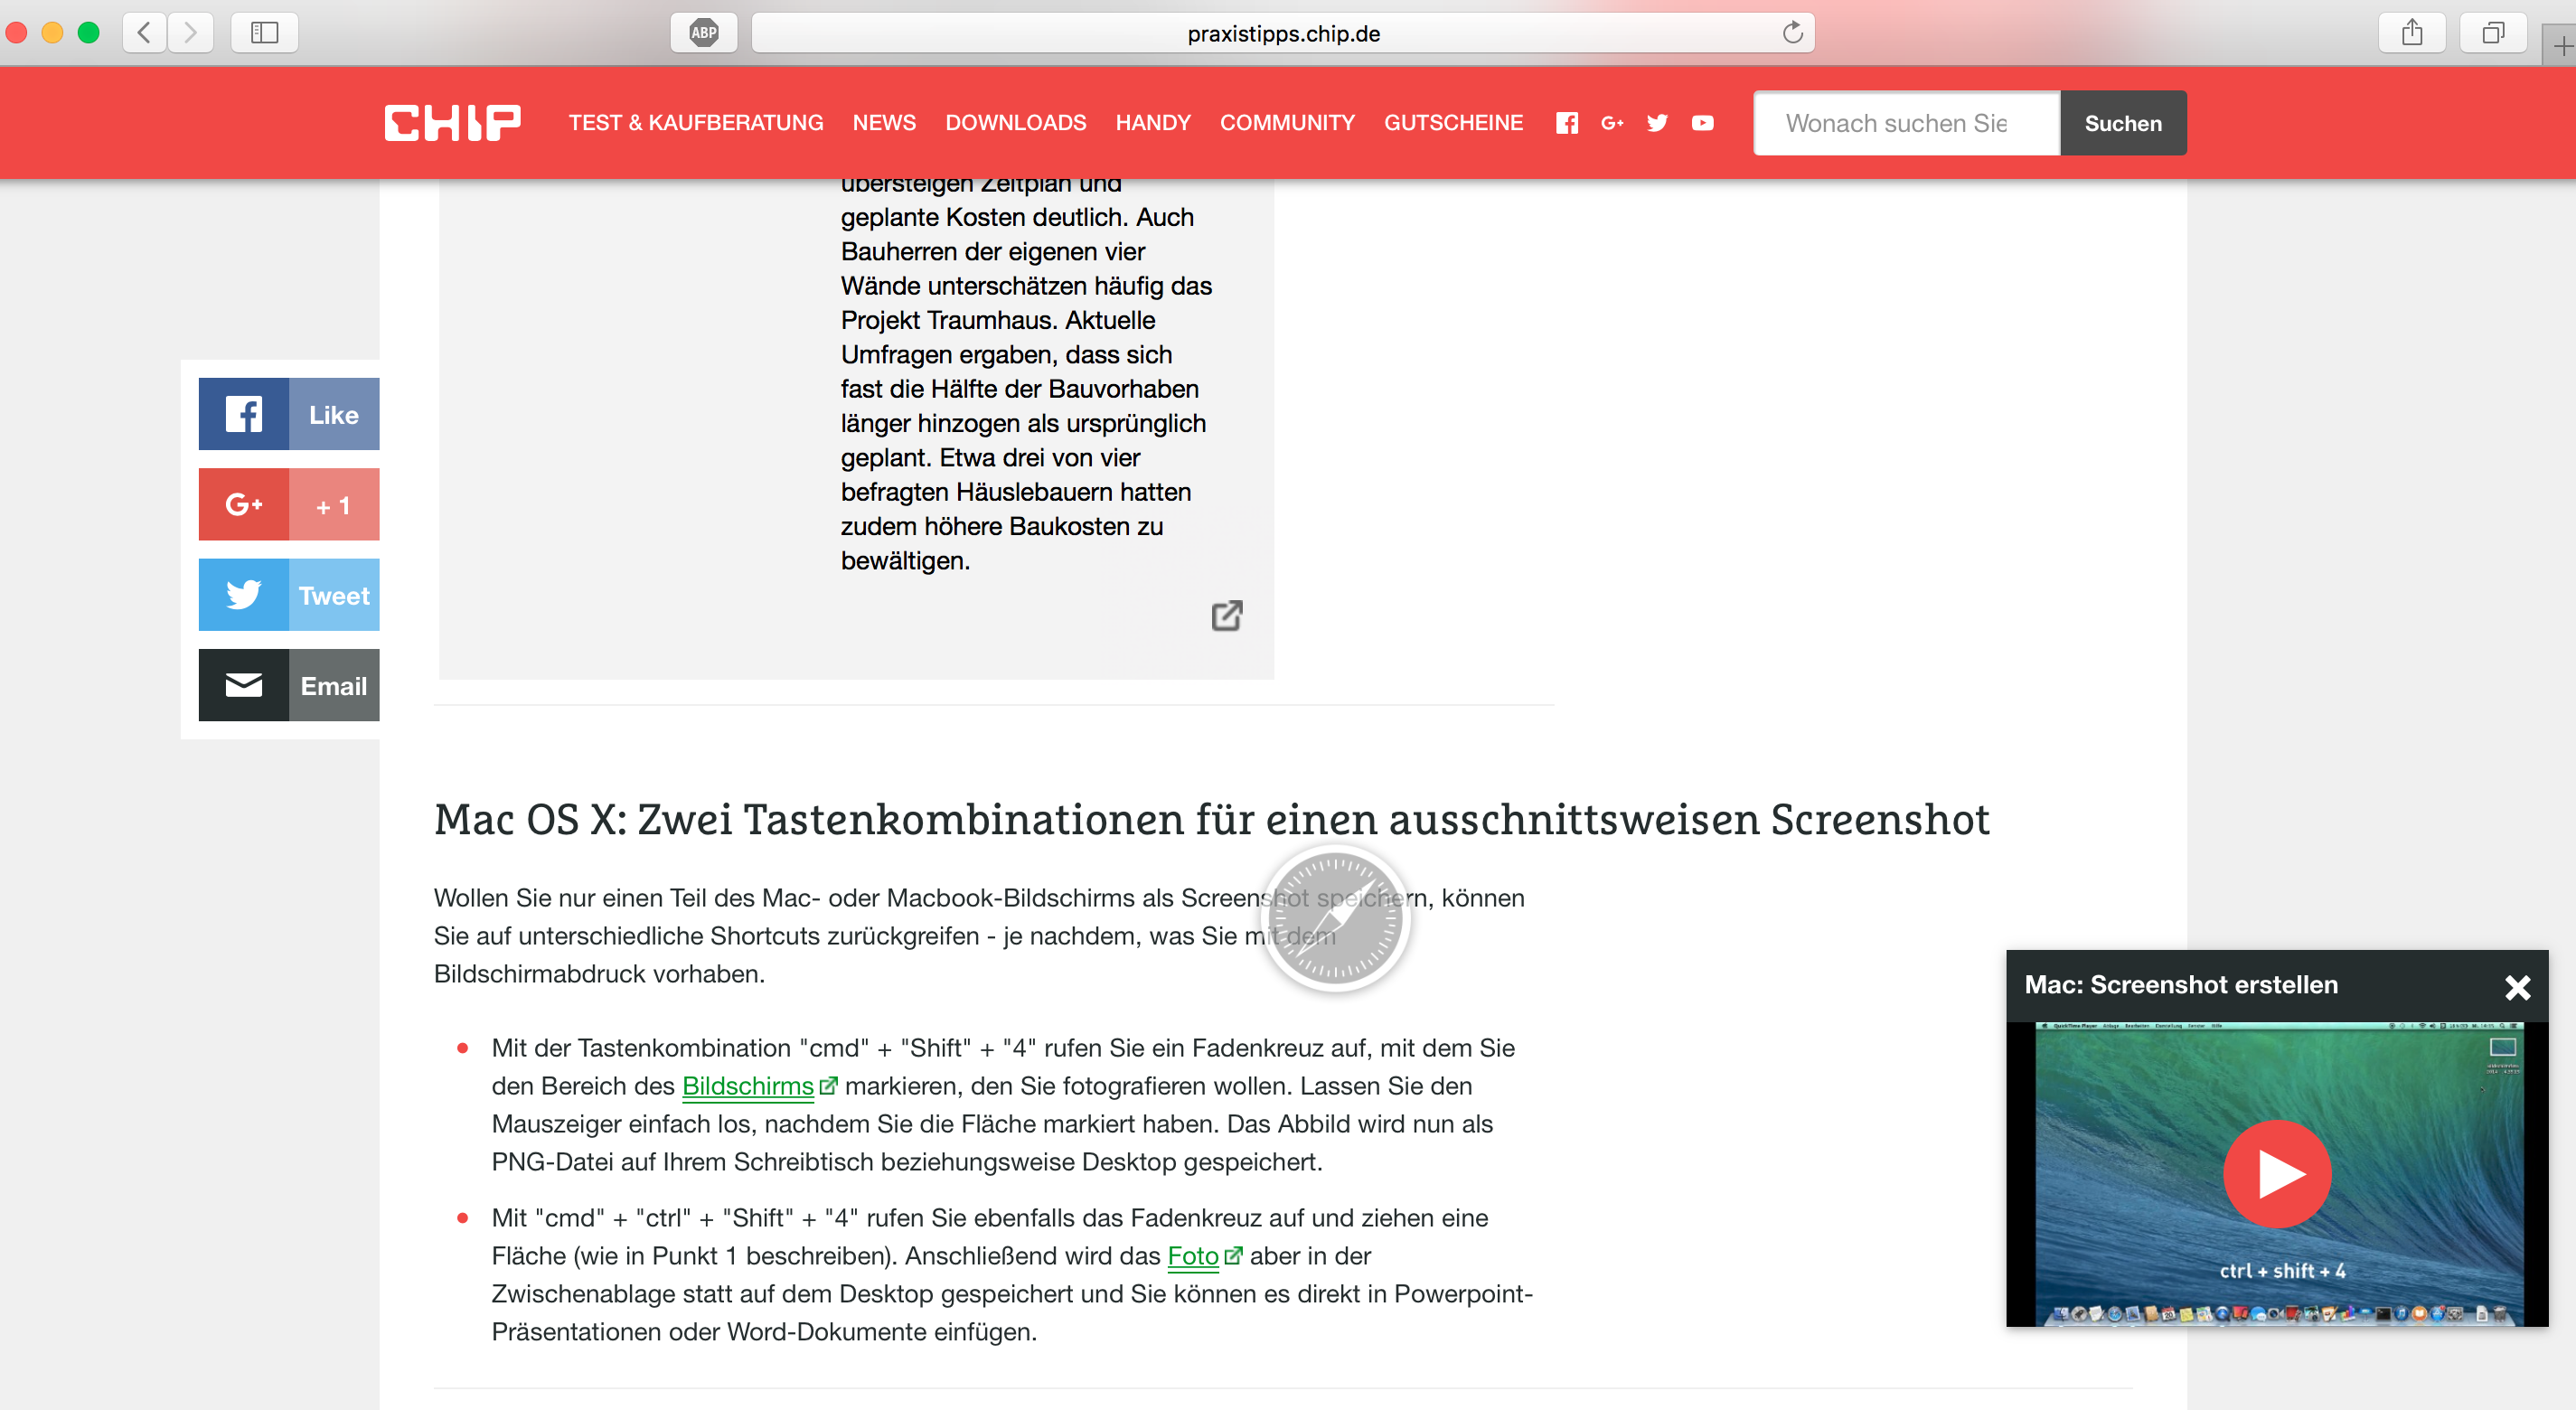Open the header Twitter icon
The width and height of the screenshot is (2576, 1410).
(x=1657, y=123)
